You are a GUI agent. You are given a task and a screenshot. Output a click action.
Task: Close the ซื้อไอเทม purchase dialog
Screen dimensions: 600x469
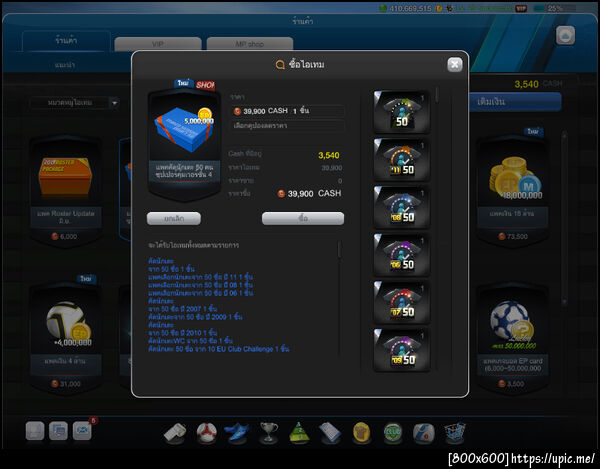pos(455,65)
